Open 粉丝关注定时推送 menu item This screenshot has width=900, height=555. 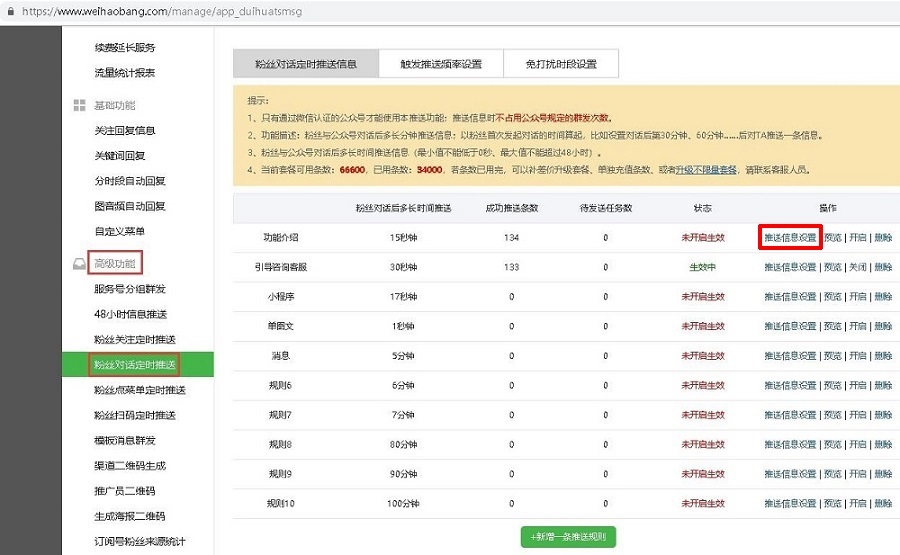pos(135,339)
